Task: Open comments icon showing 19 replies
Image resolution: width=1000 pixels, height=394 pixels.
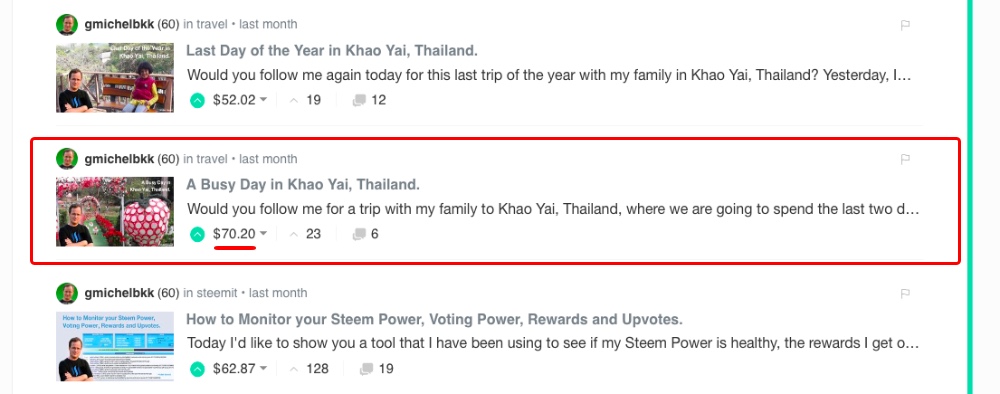Action: (x=366, y=368)
